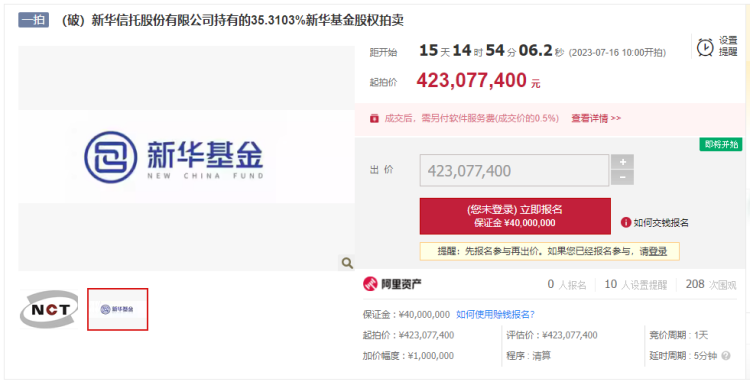Open the 如何交钱报名 help link

point(661,222)
